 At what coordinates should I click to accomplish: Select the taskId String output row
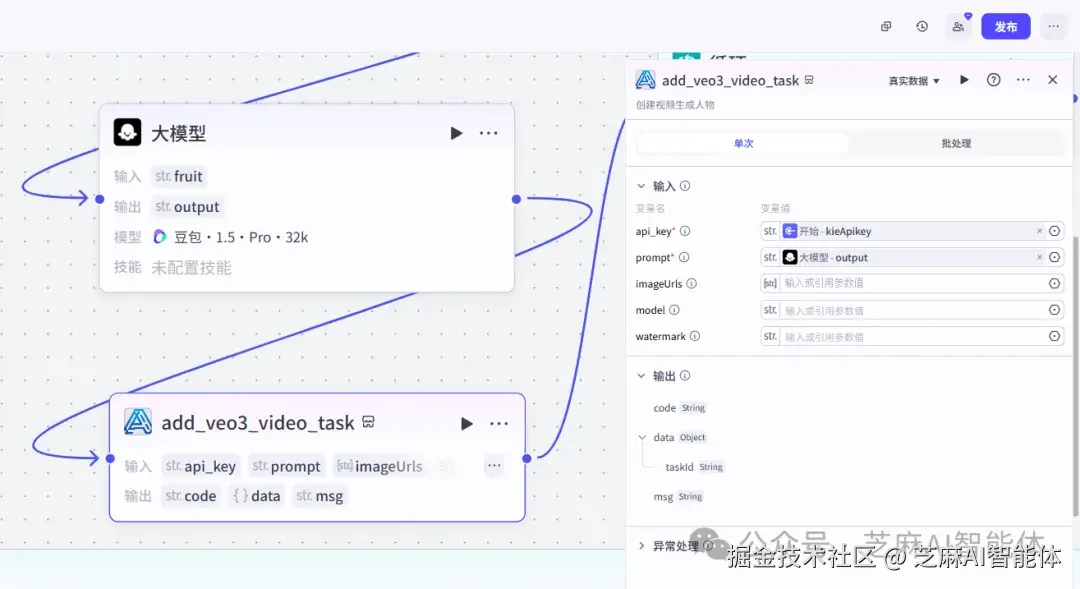click(x=694, y=467)
